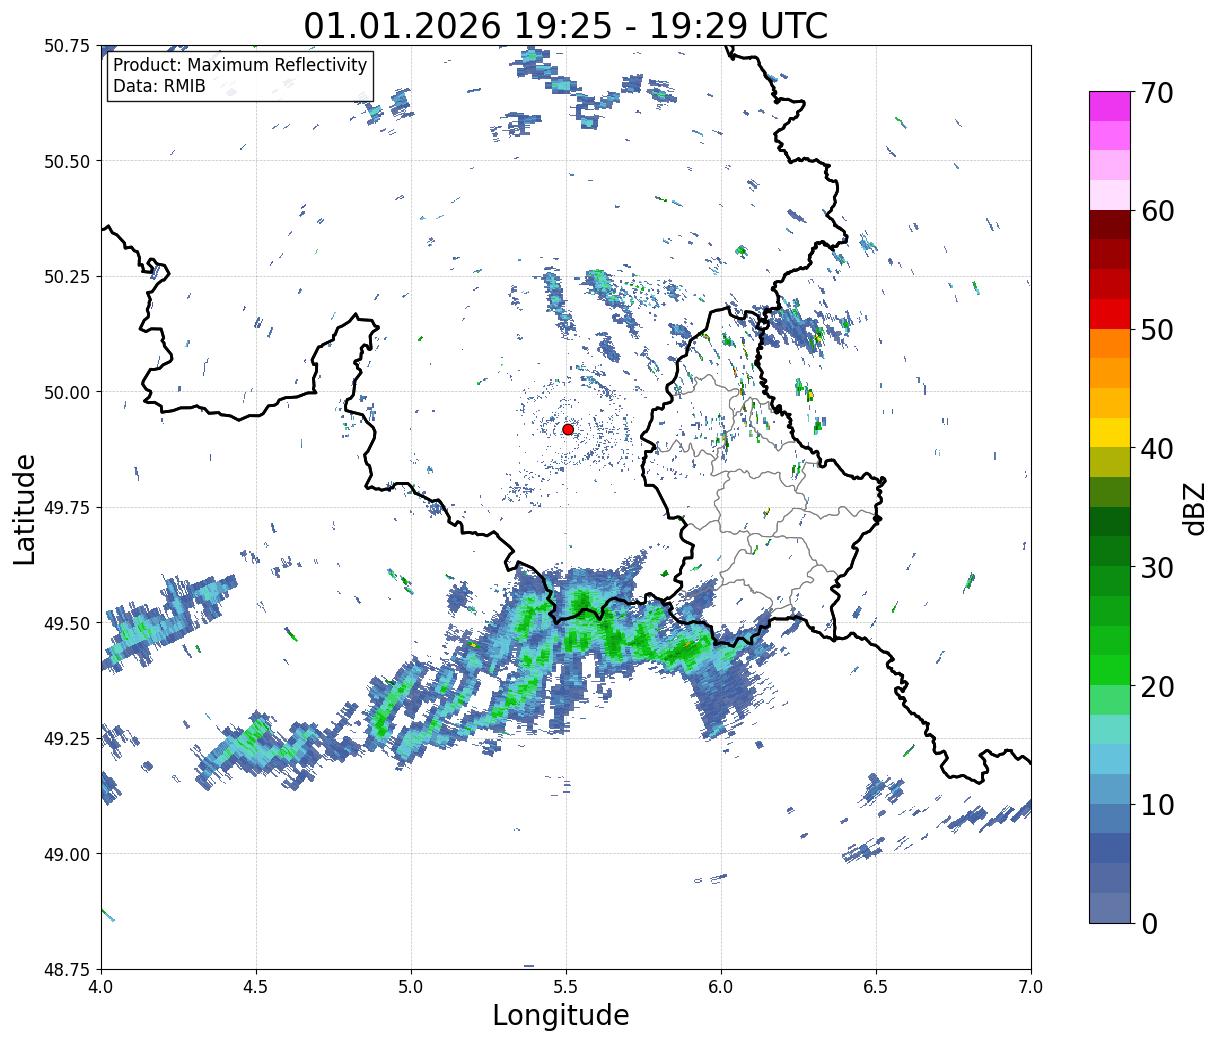Viewport: 1219px width, 1040px height.
Task: Click the colorbar tick label 20
Action: pos(1157,687)
